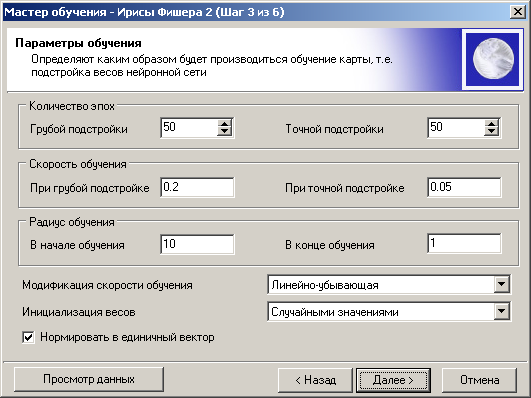Click the 'Грубой подстройки' label text
Viewport: 531px width, 398px height.
pyautogui.click(x=79, y=129)
